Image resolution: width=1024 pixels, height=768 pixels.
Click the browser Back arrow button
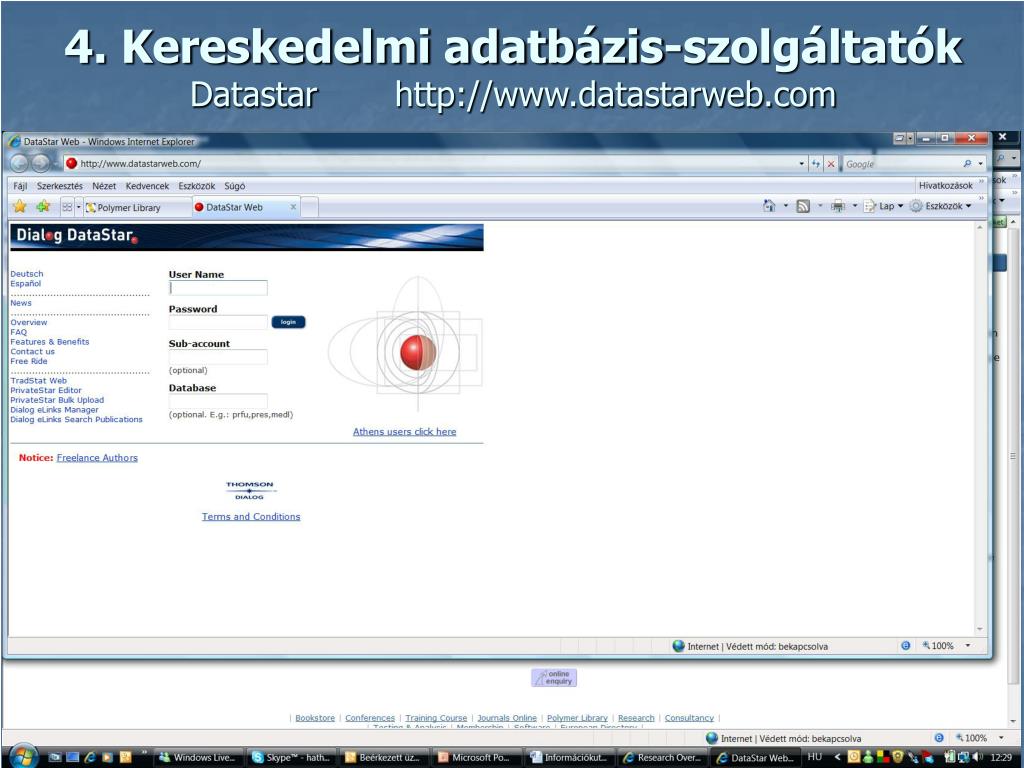click(x=20, y=163)
